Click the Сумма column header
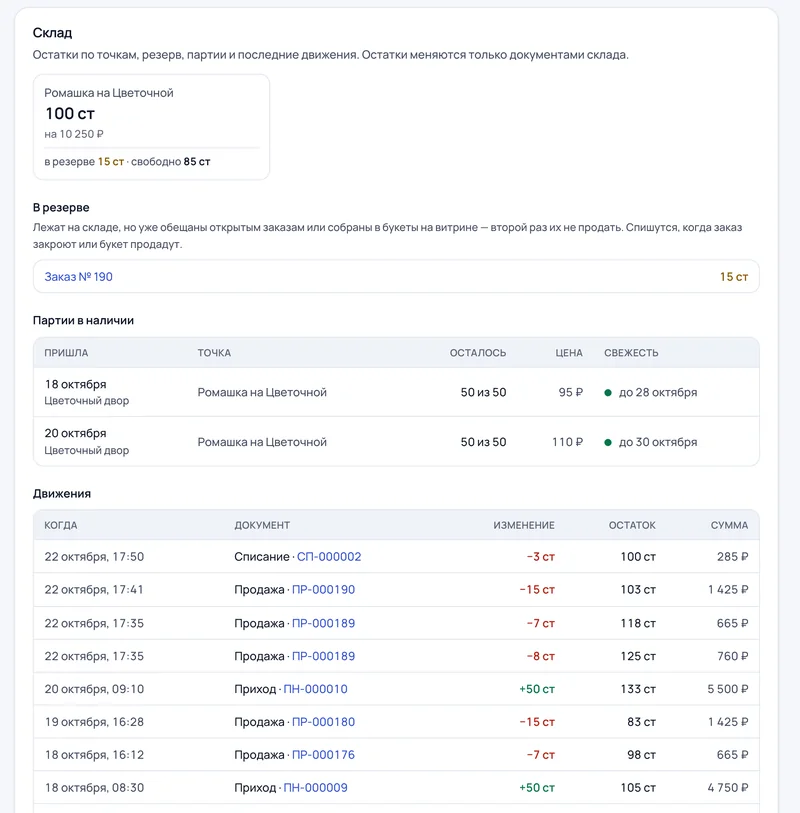800x813 pixels. pos(729,525)
